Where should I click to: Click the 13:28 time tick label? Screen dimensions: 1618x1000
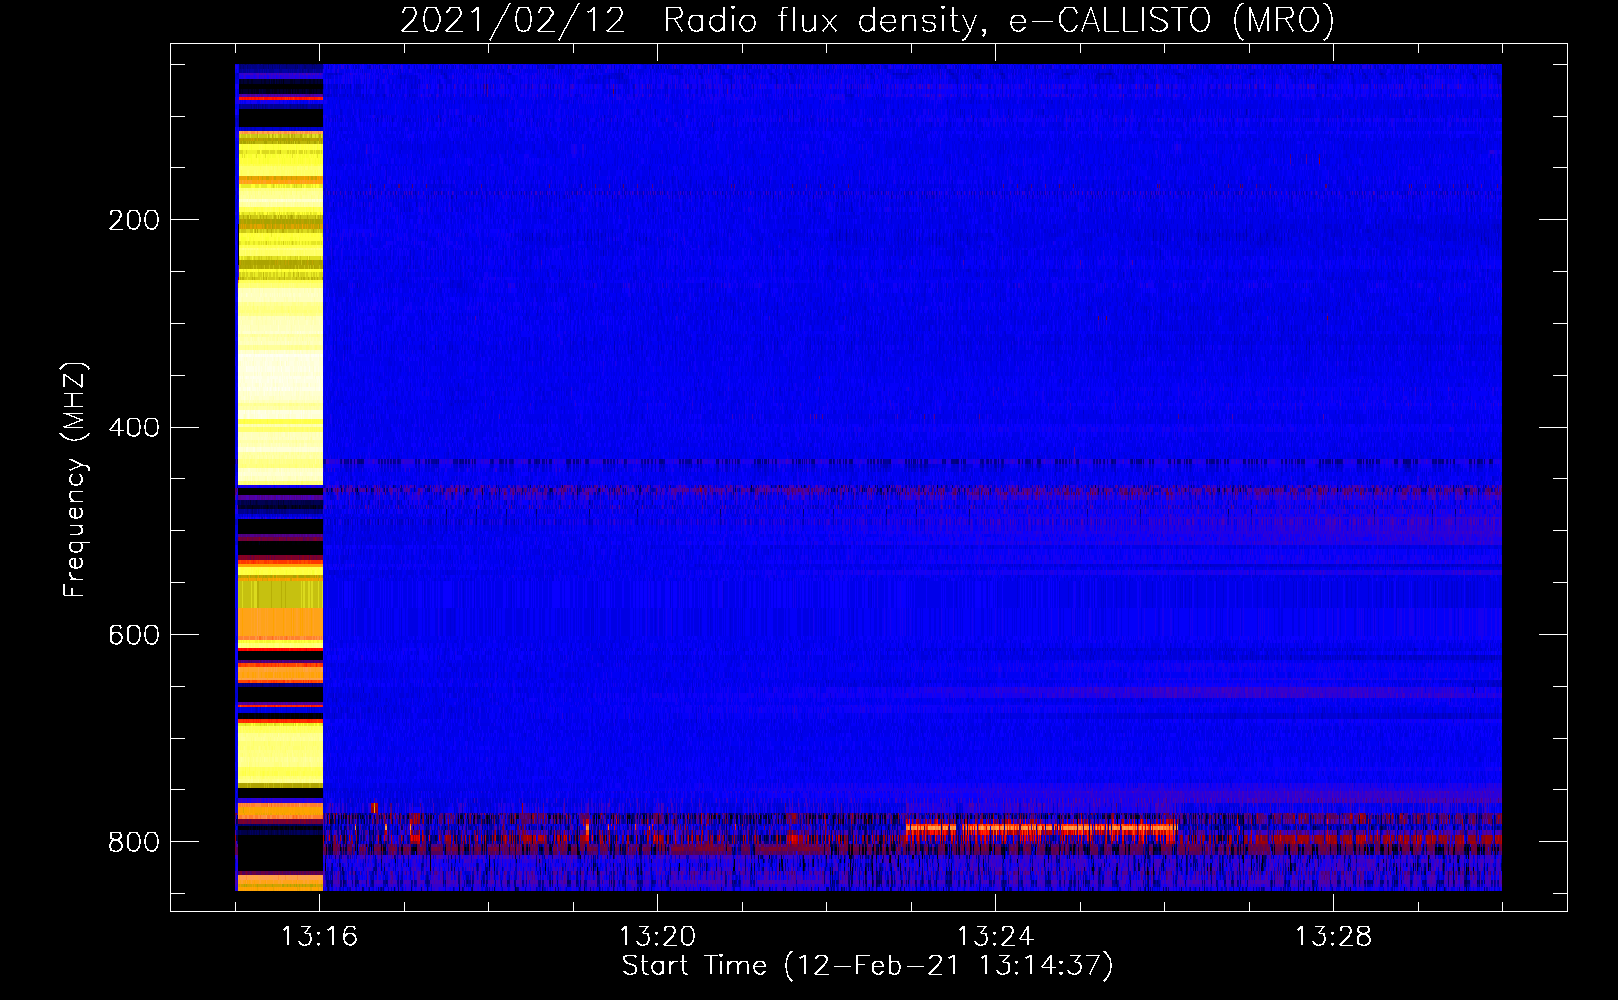click(1333, 937)
